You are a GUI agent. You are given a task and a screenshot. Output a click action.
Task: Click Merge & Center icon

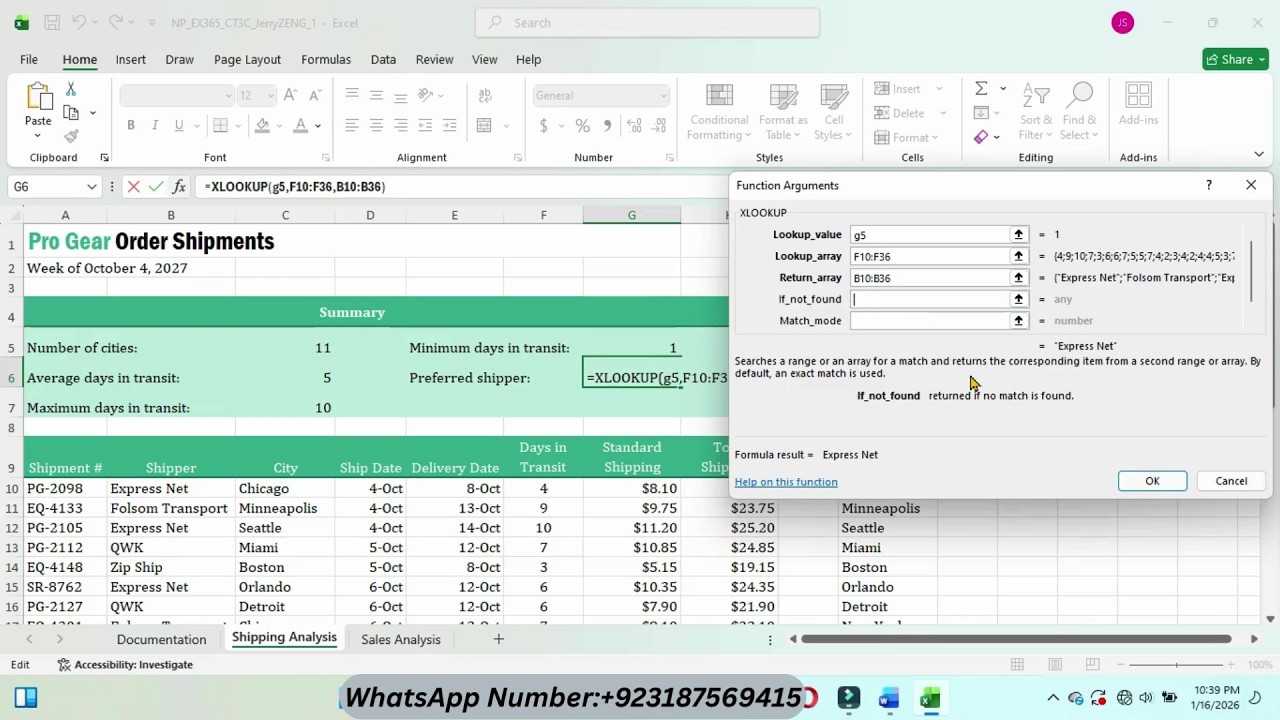pyautogui.click(x=485, y=125)
